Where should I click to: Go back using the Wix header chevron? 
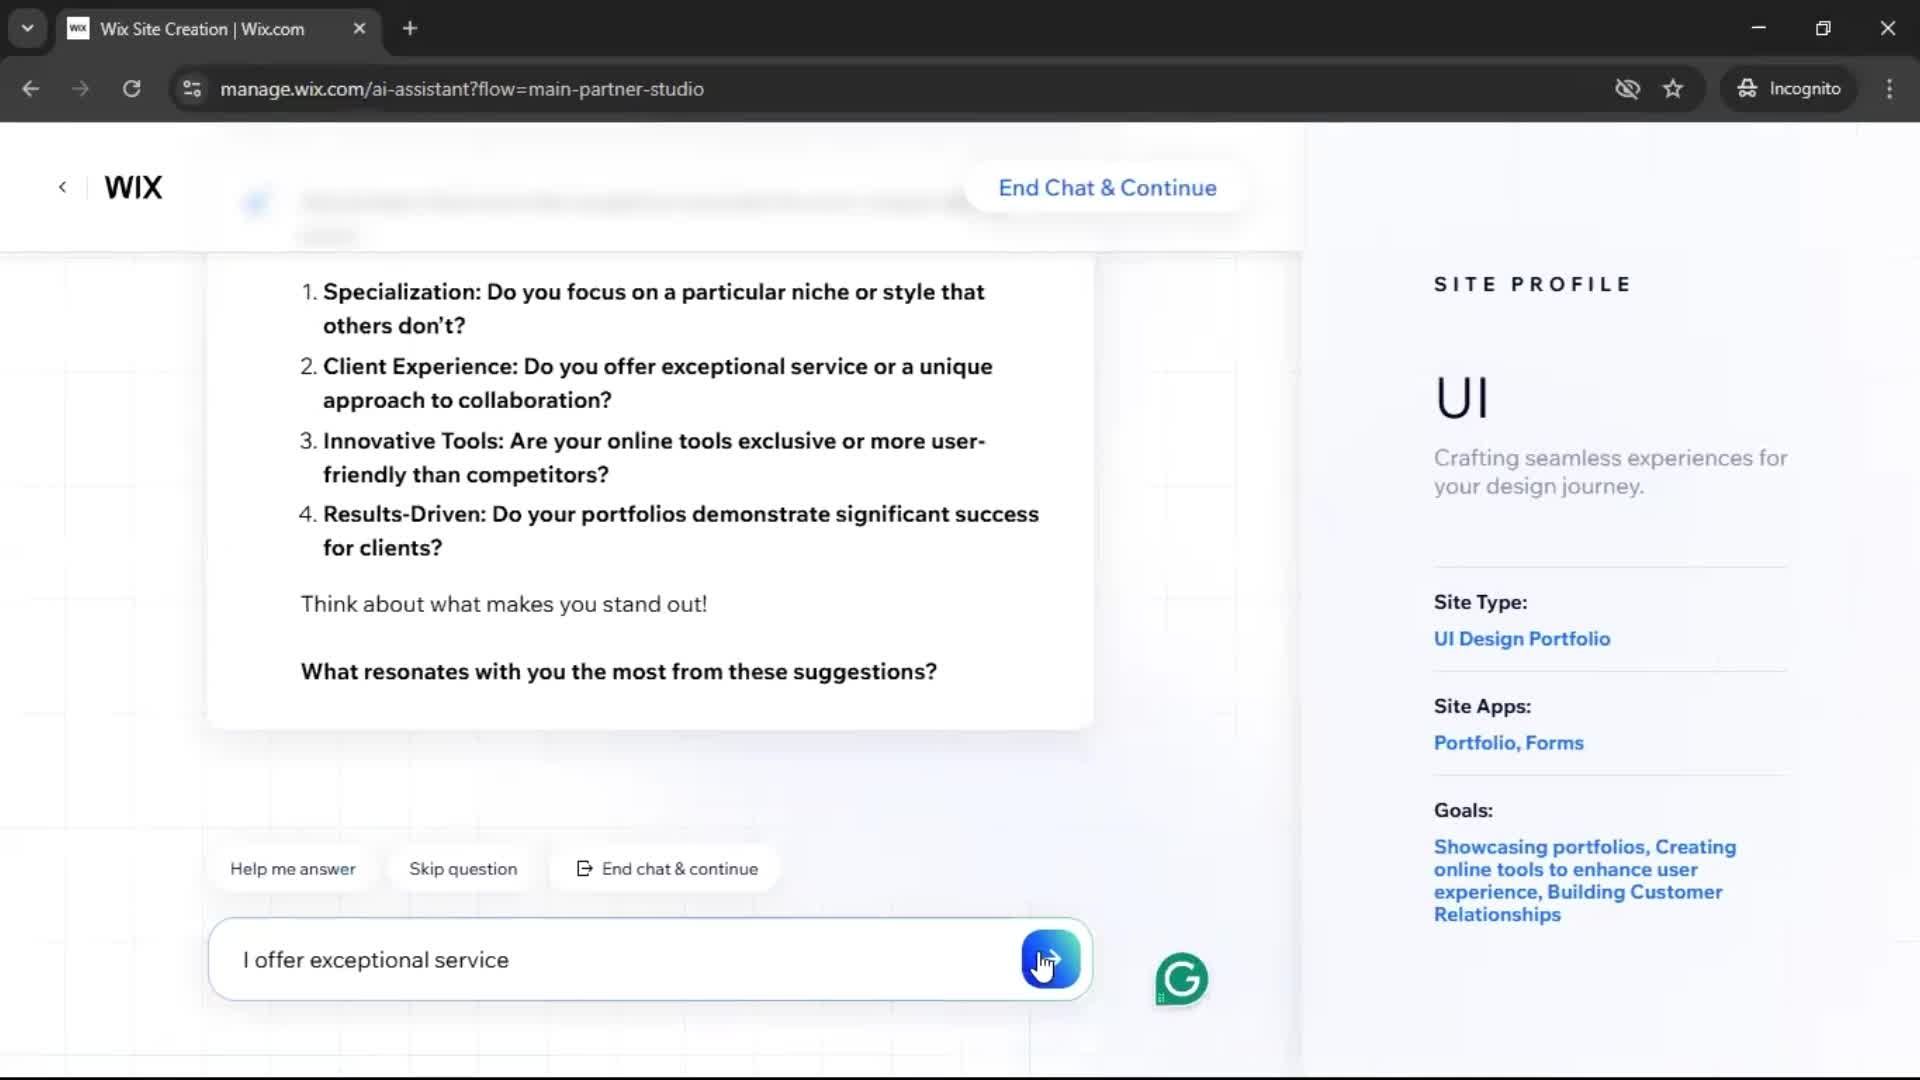[x=62, y=187]
